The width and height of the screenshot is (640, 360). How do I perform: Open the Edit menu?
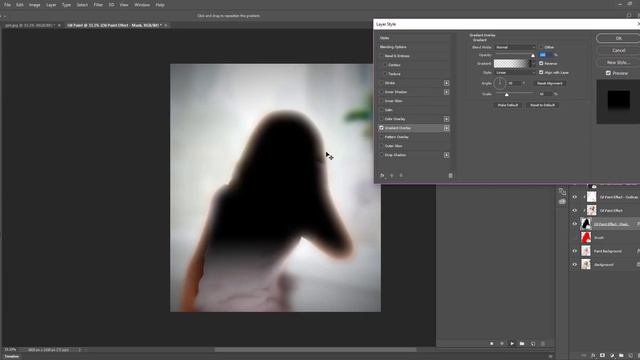click(x=20, y=5)
